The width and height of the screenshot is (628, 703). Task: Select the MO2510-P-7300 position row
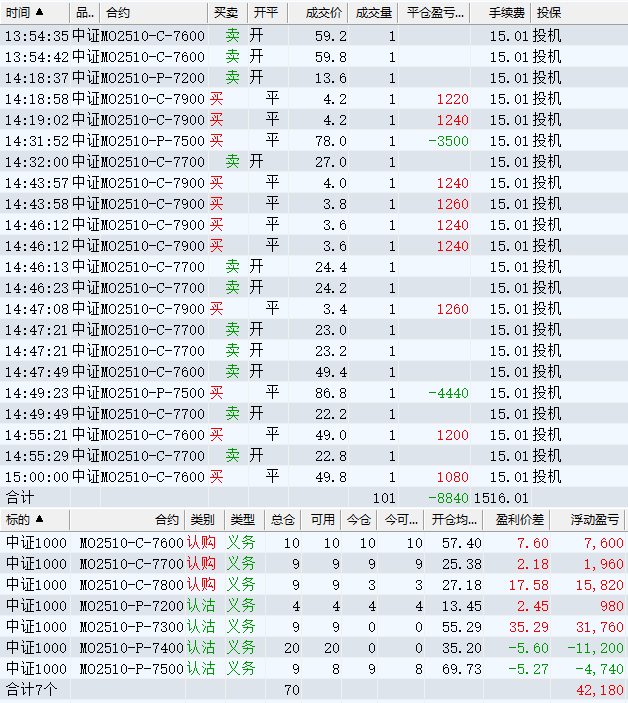click(300, 626)
